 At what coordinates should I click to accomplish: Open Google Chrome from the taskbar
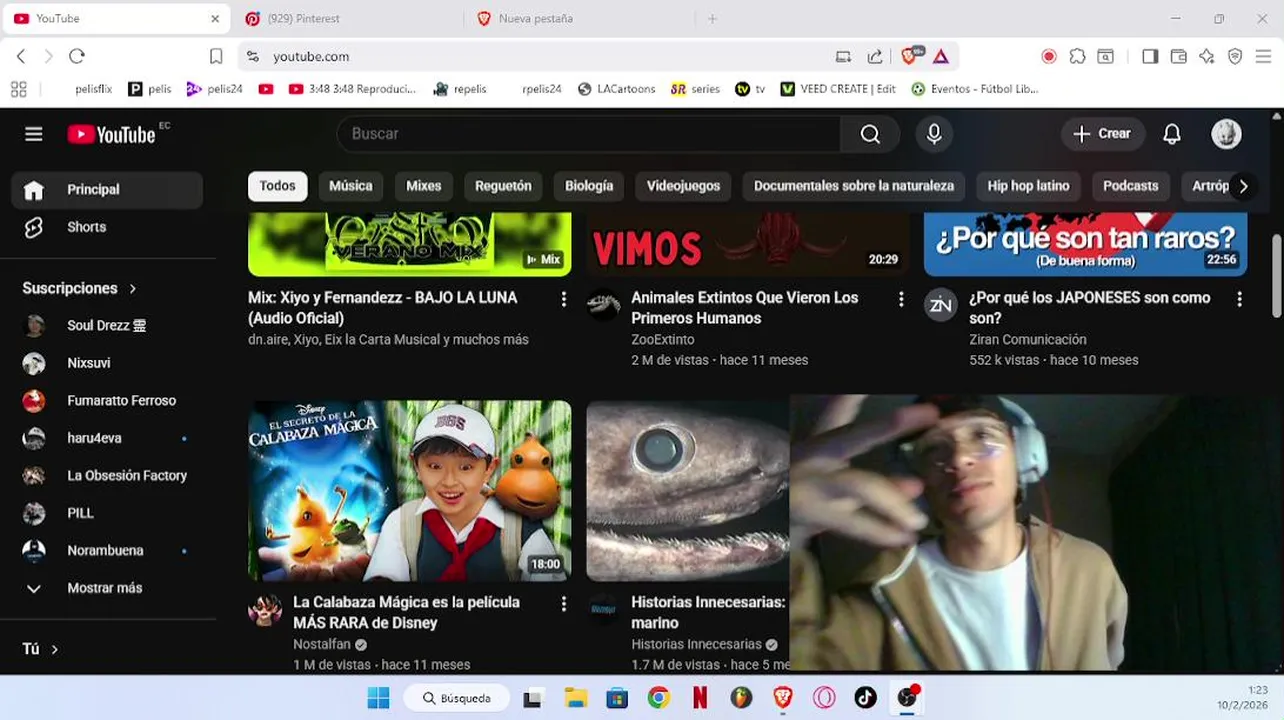(658, 698)
